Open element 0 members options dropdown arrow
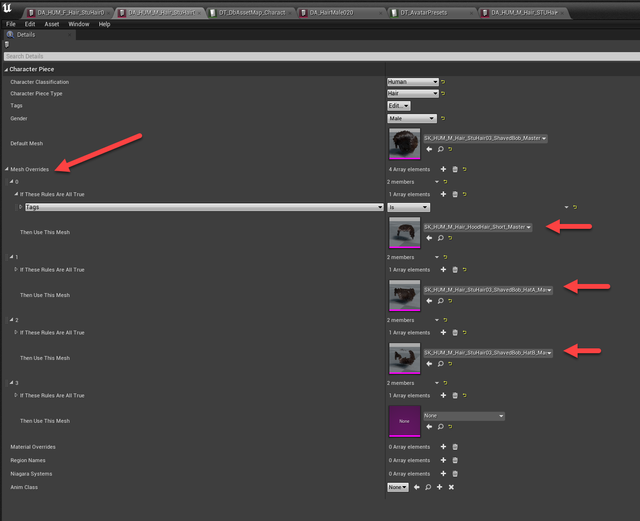Screen dimensions: 640x521 pos(437,182)
